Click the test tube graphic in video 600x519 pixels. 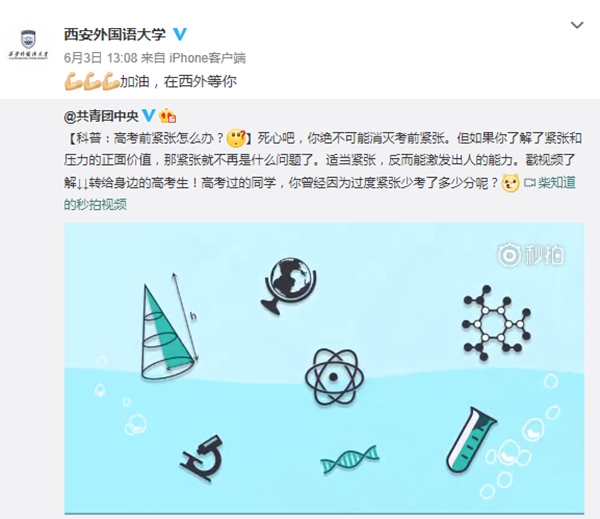click(x=471, y=440)
